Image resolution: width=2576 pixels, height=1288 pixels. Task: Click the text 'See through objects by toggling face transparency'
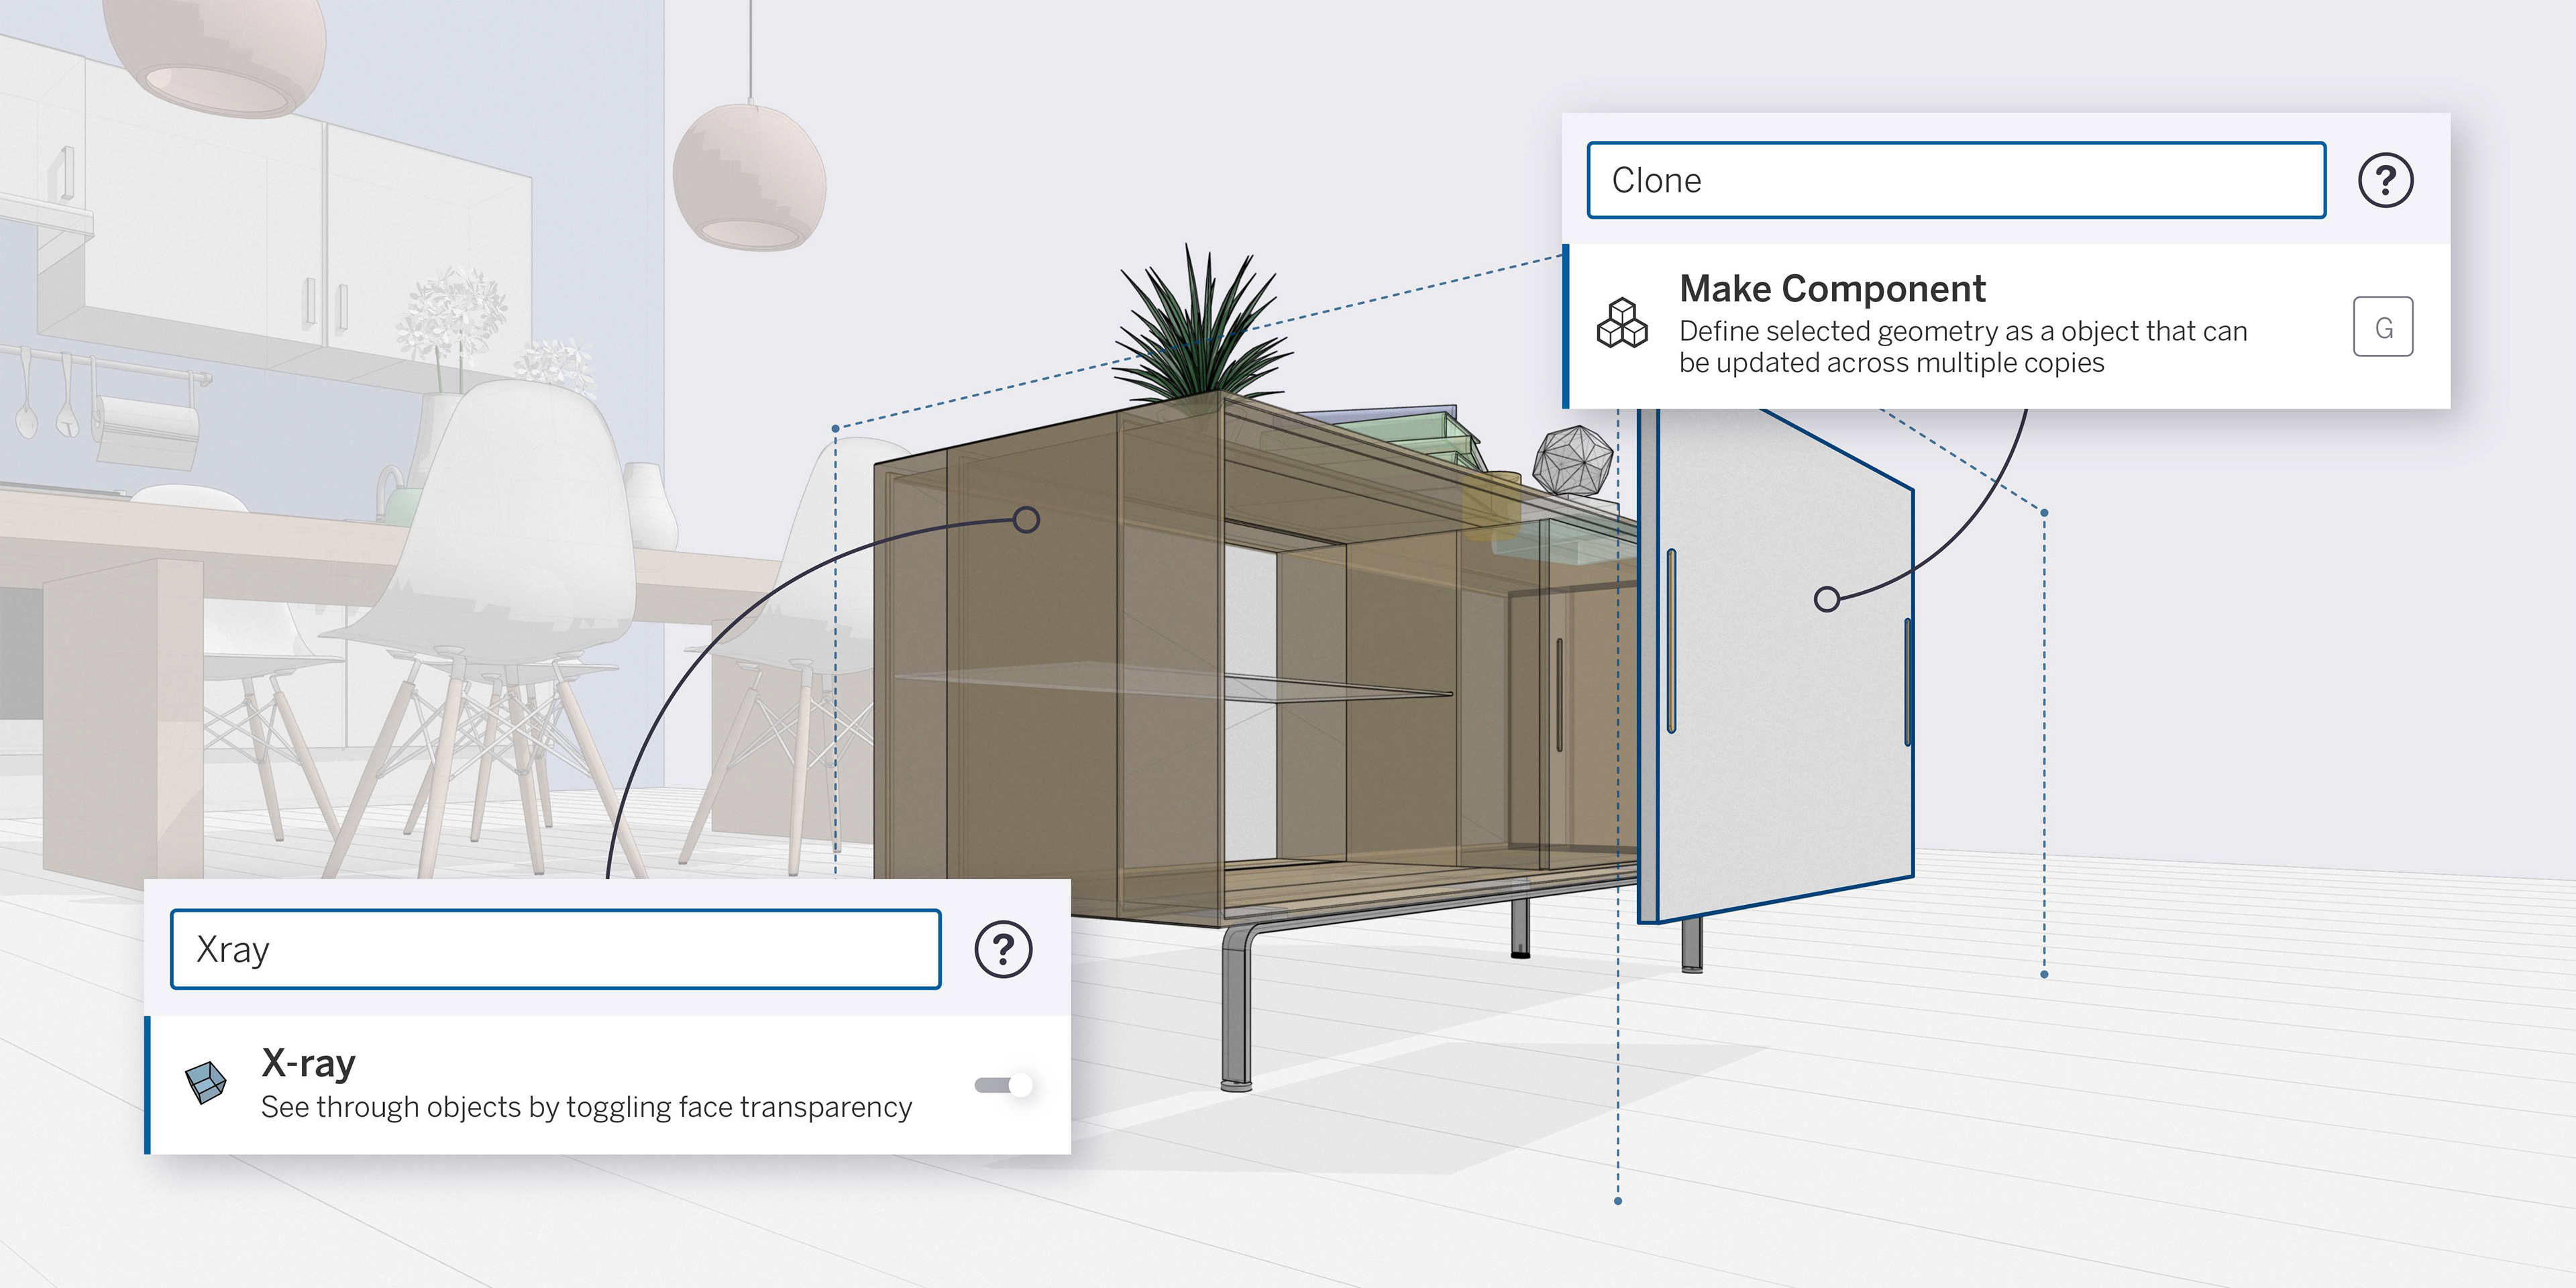click(x=586, y=1107)
